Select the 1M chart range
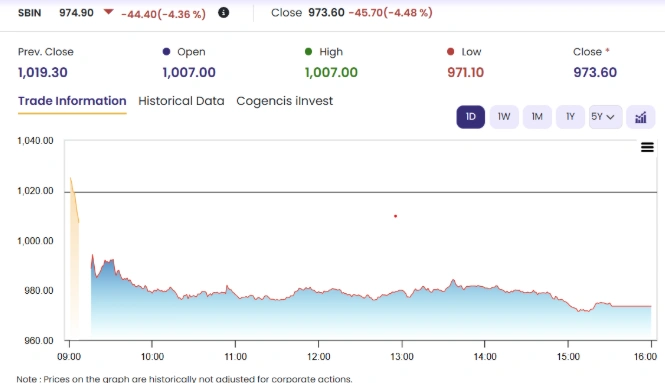 pos(537,117)
